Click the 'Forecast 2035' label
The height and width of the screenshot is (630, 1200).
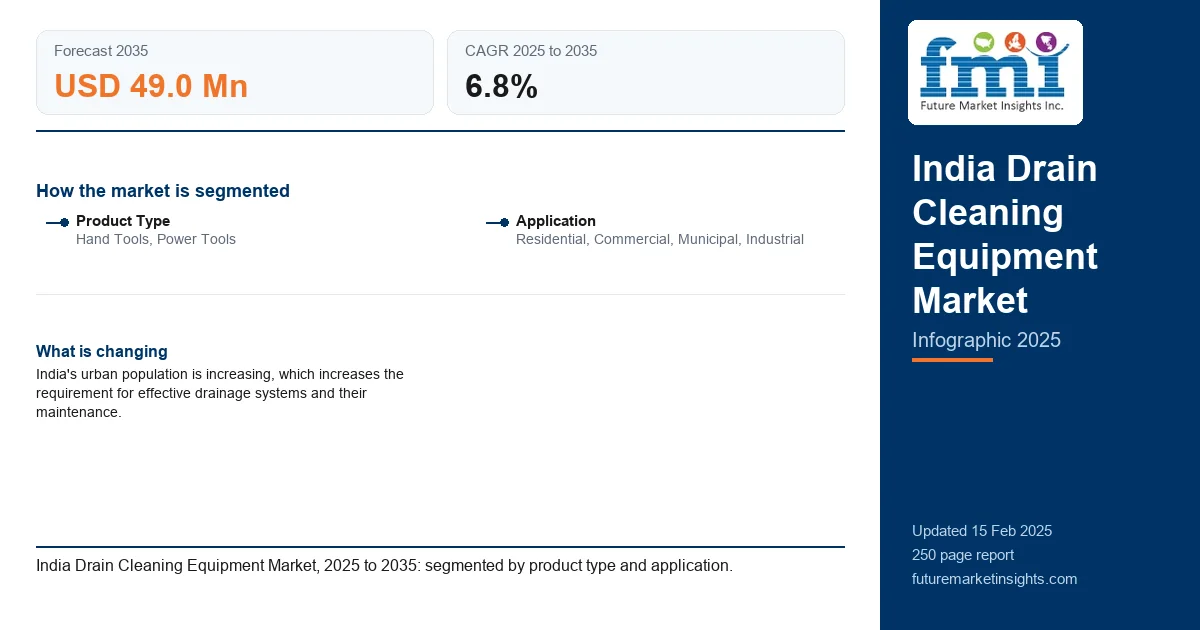(101, 51)
